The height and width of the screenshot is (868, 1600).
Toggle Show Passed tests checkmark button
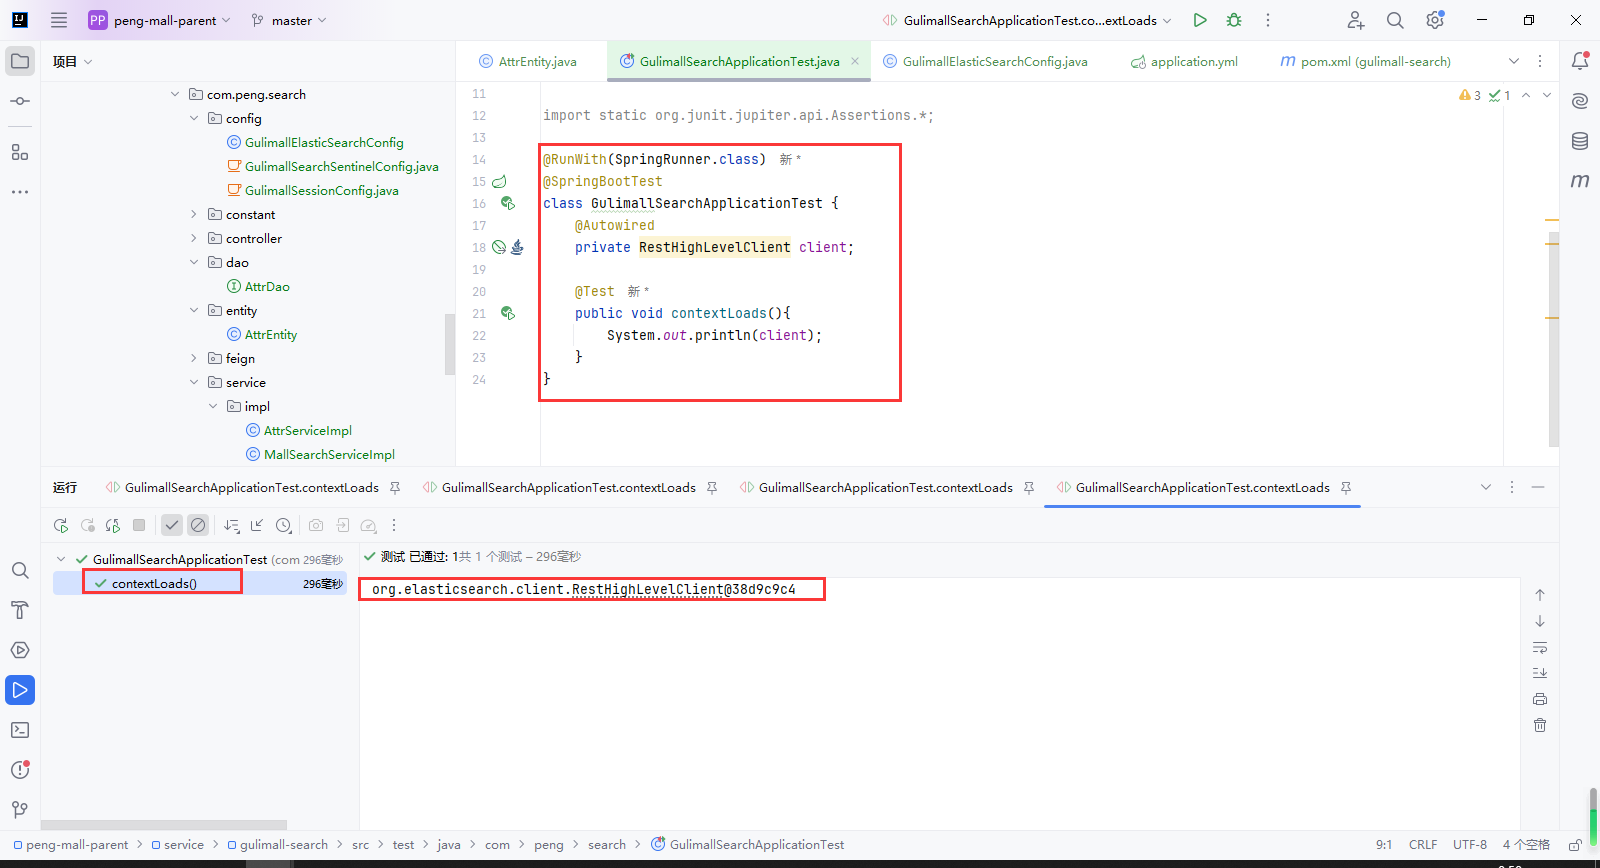172,525
